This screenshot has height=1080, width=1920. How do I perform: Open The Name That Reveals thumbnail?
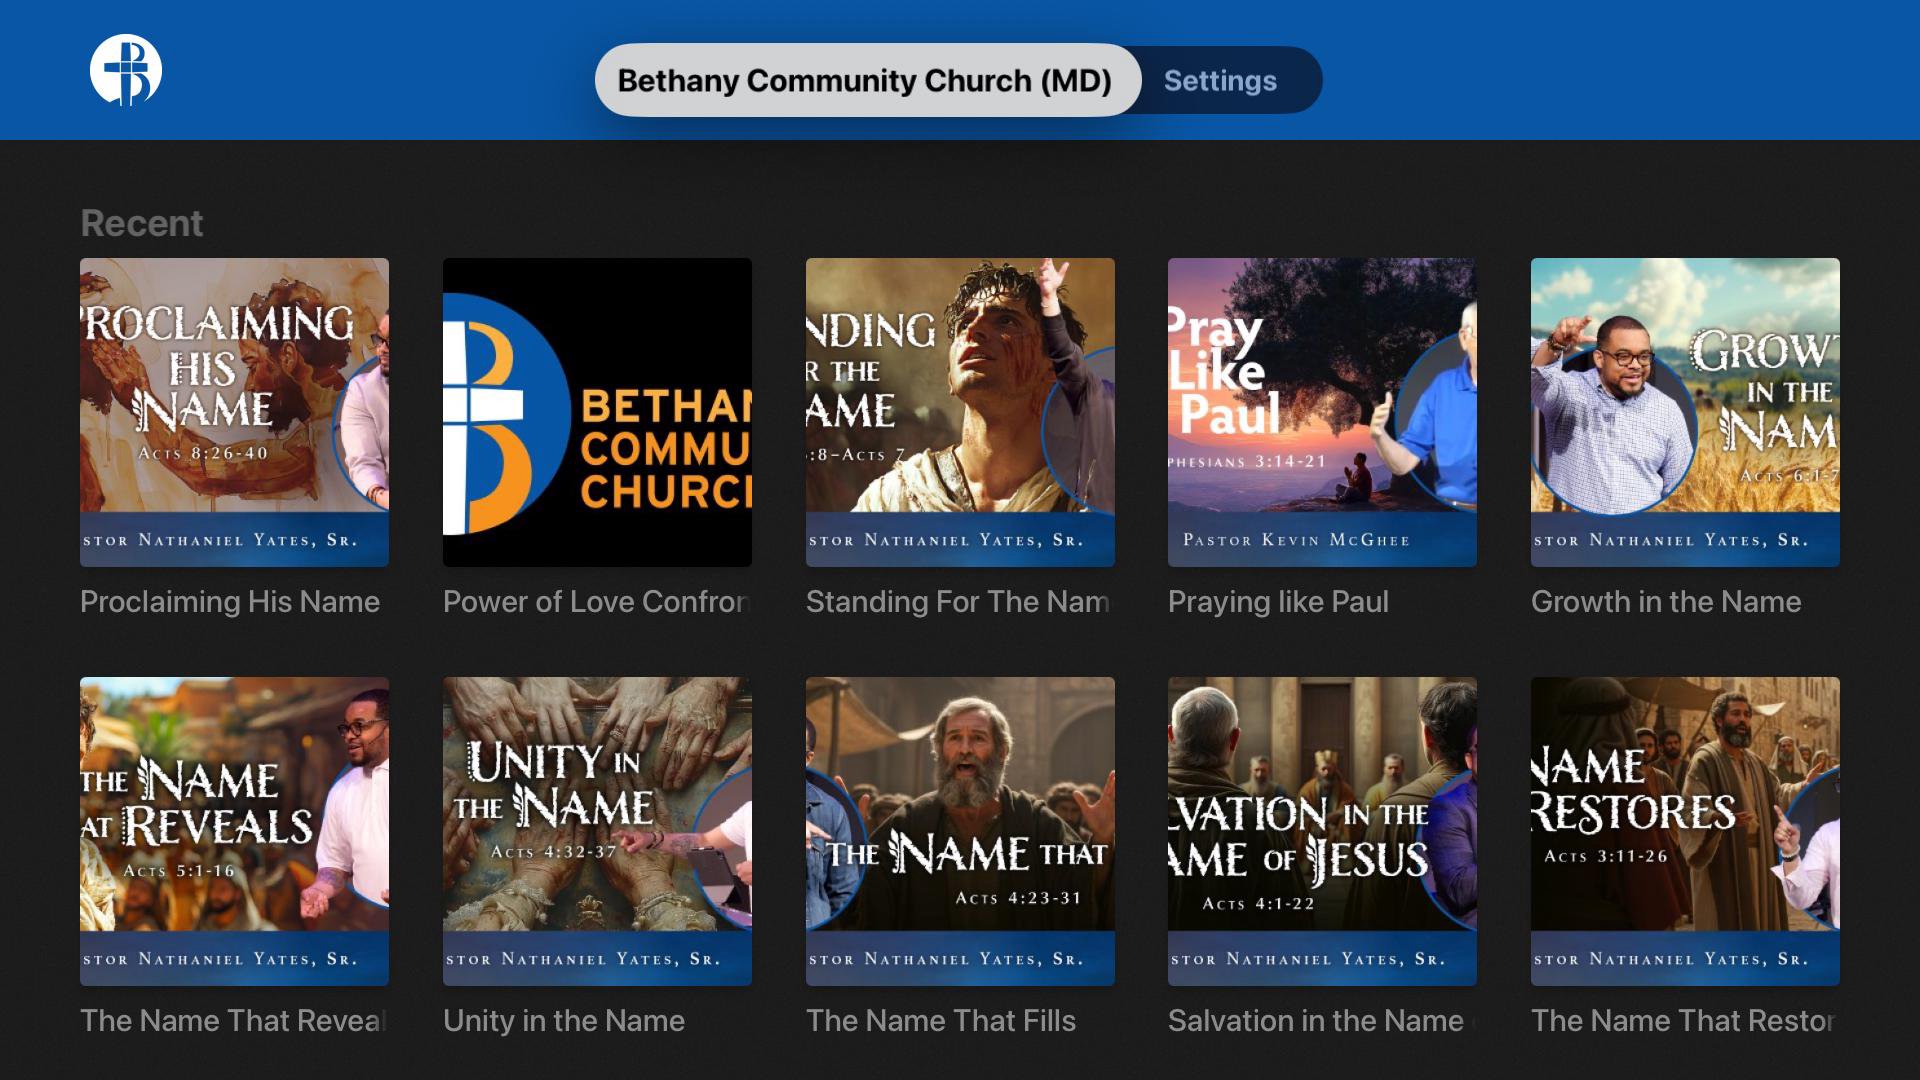tap(234, 831)
